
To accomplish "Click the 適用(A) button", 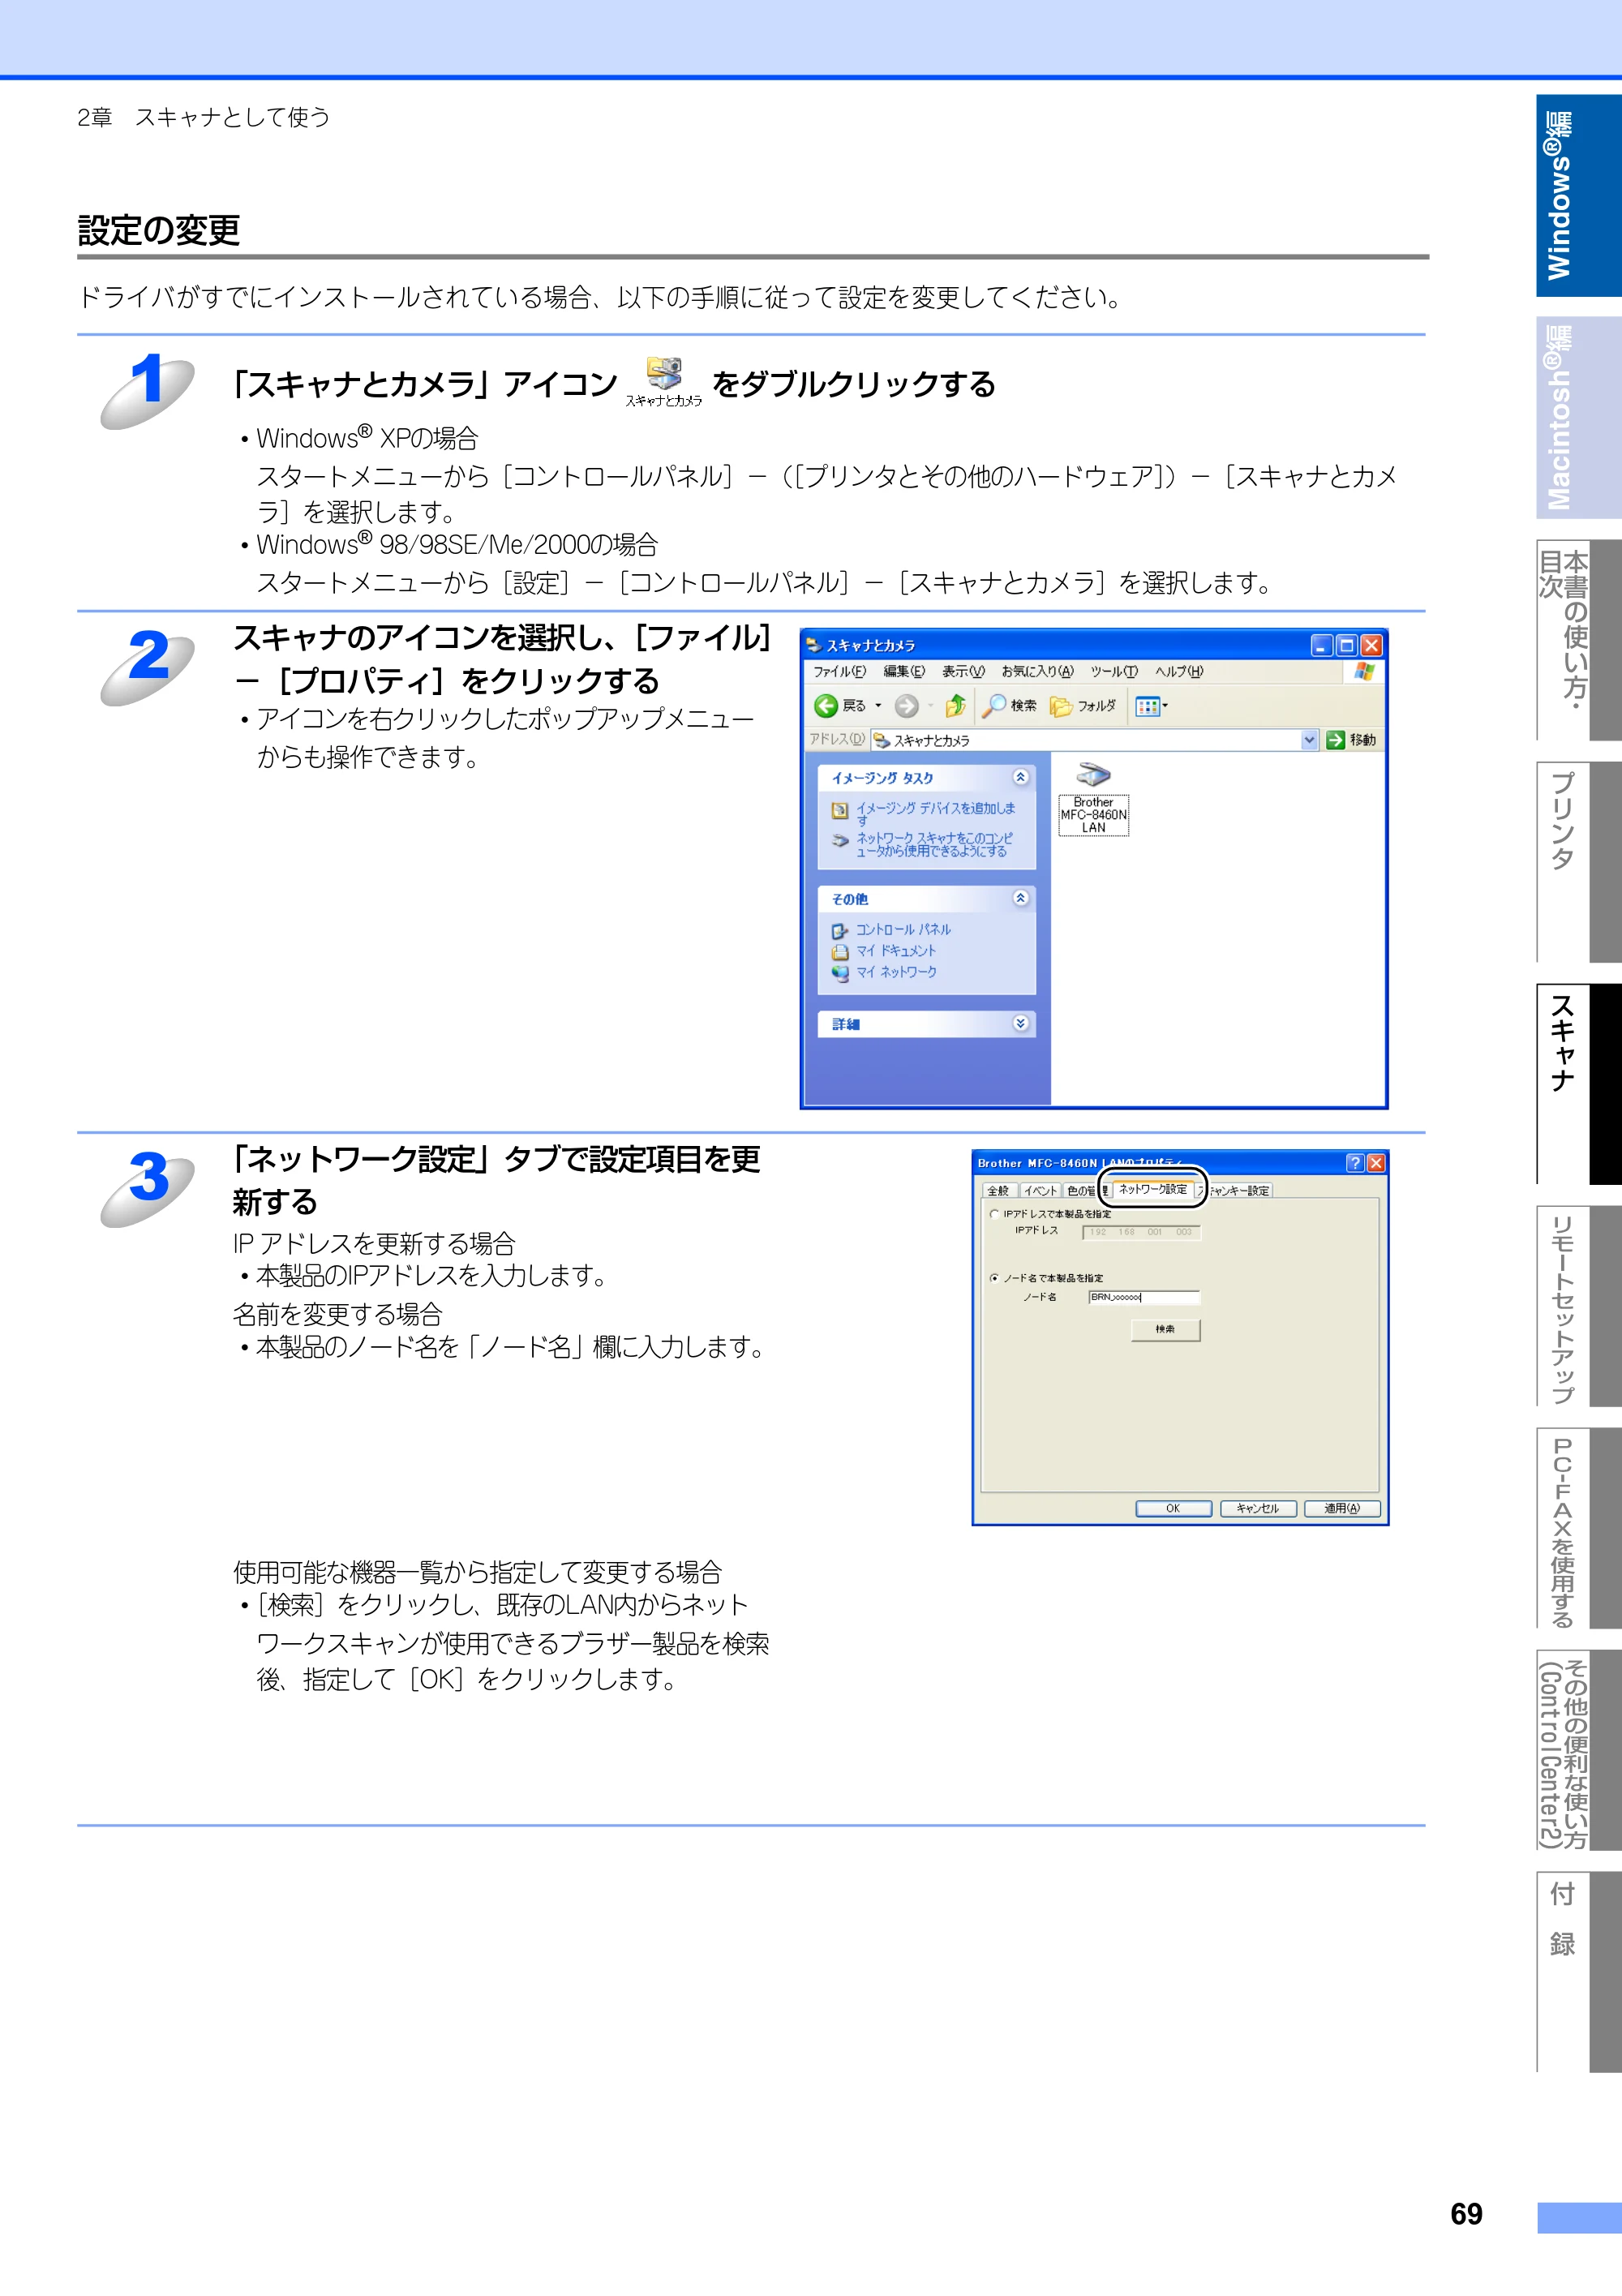I will [1342, 1508].
